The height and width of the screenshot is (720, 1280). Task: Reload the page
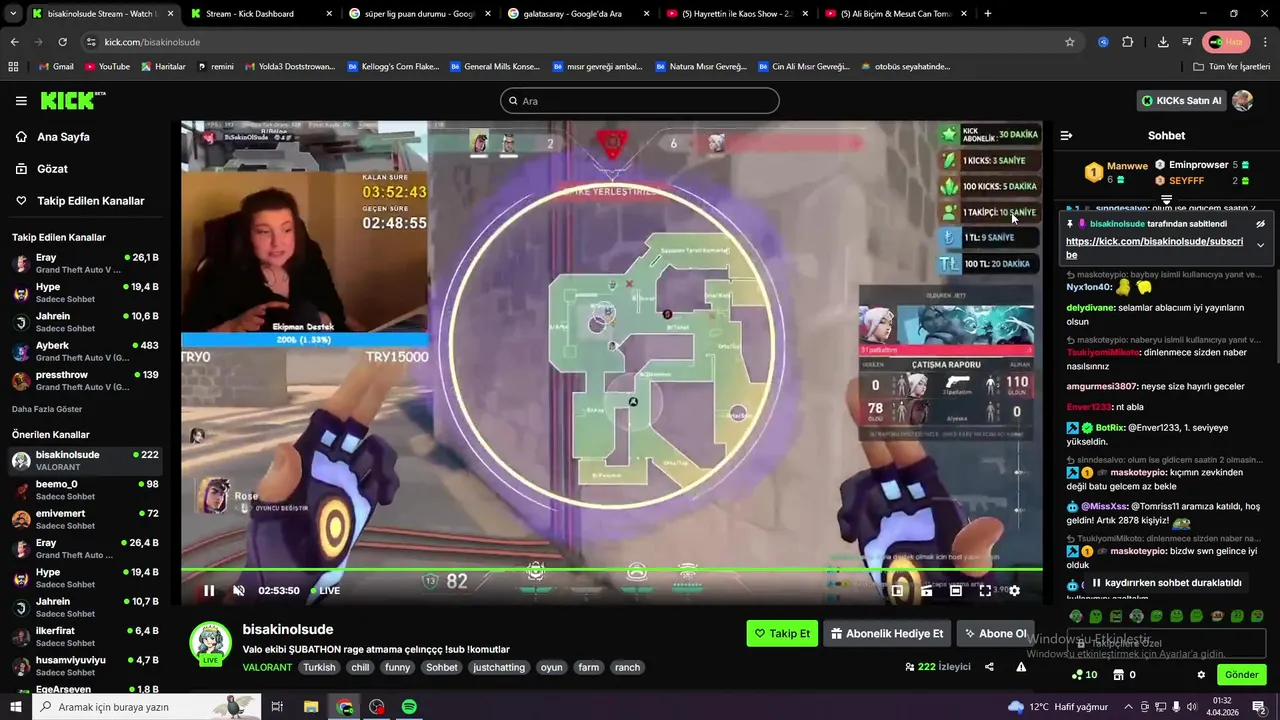(62, 42)
